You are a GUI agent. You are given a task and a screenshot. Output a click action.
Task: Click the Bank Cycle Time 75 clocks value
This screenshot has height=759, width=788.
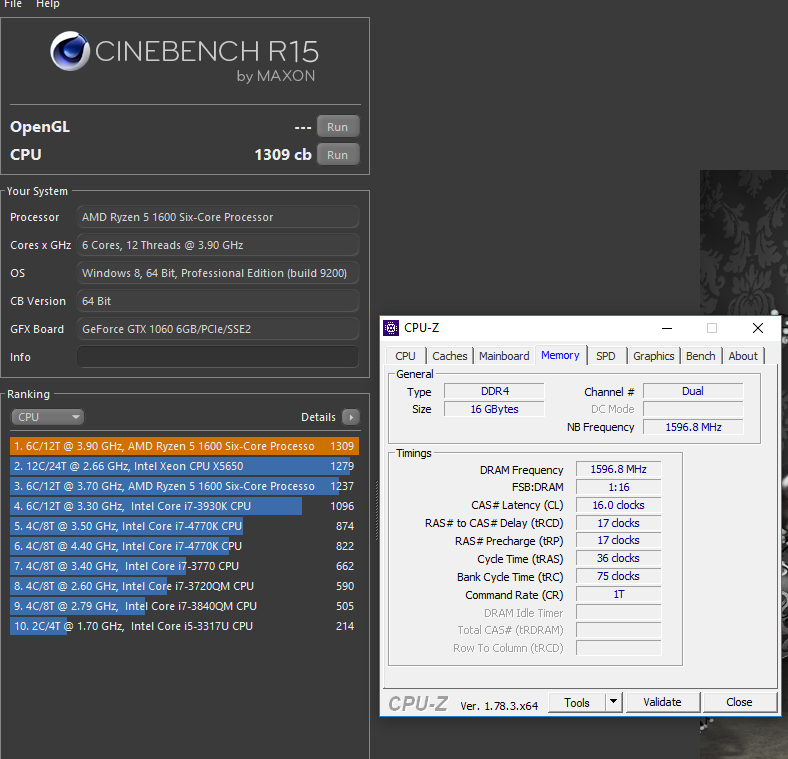pos(619,576)
